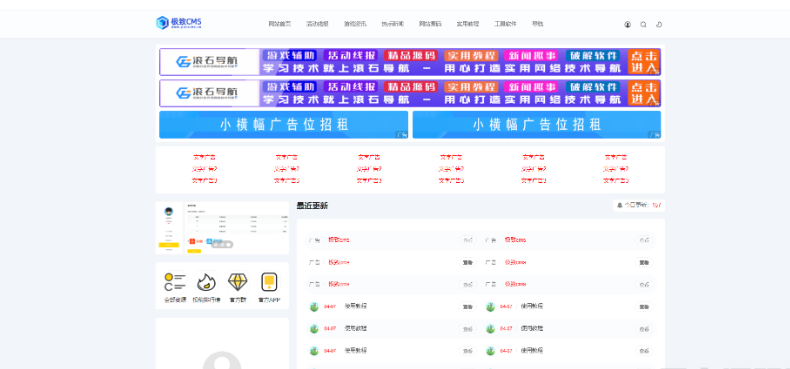Open the carousel slide image in sidebar

tap(222, 228)
